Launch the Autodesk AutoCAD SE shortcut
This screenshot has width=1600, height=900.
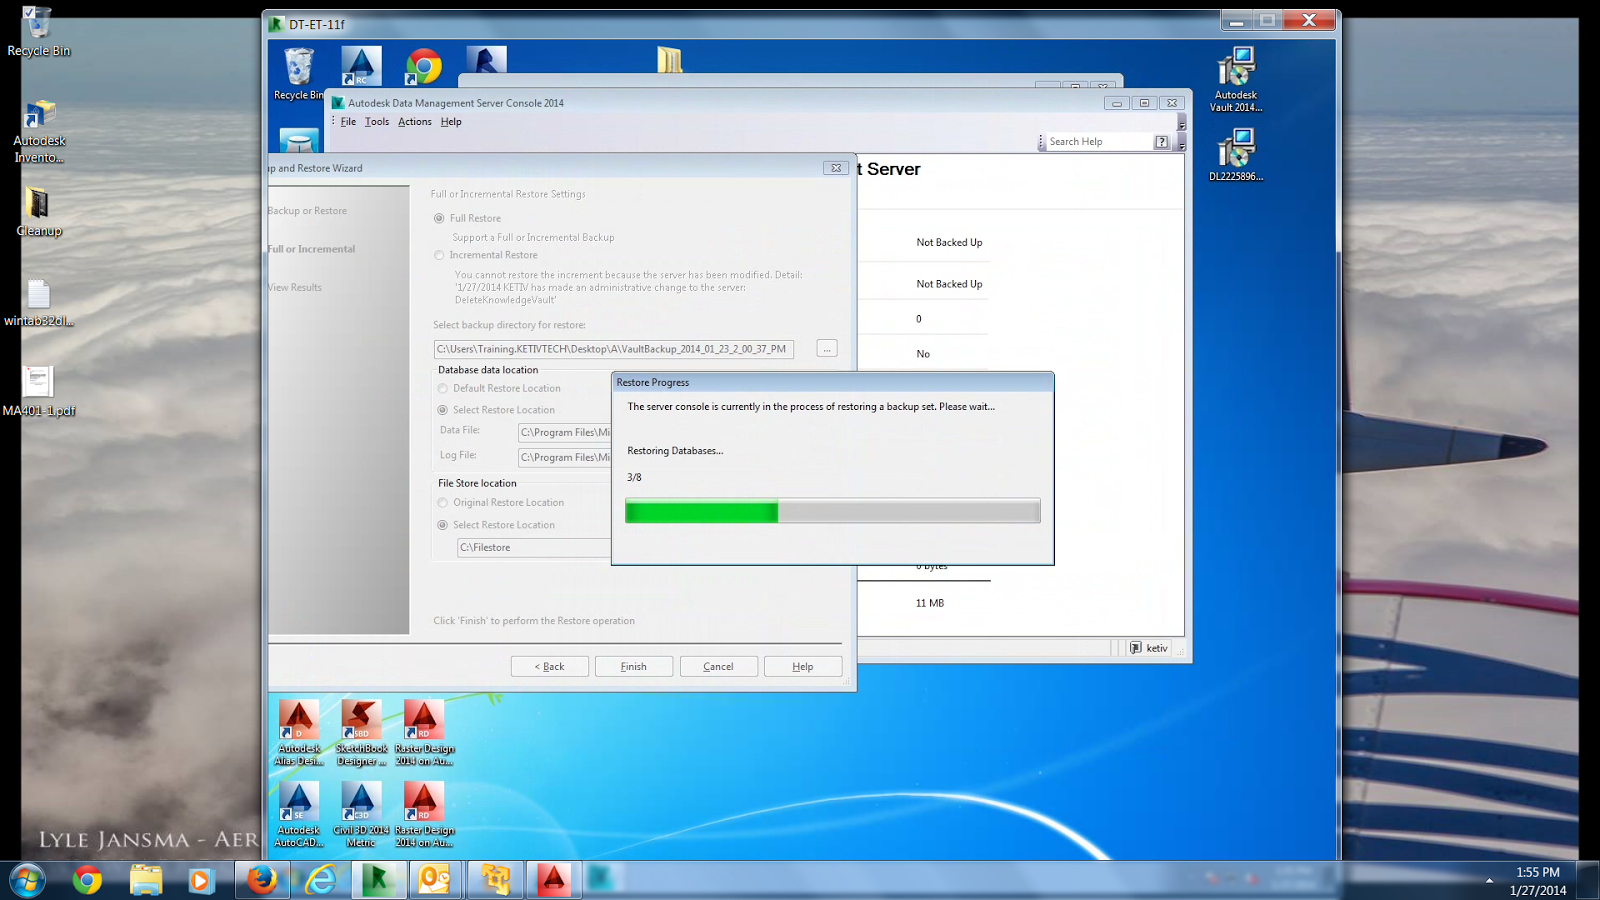coord(299,815)
